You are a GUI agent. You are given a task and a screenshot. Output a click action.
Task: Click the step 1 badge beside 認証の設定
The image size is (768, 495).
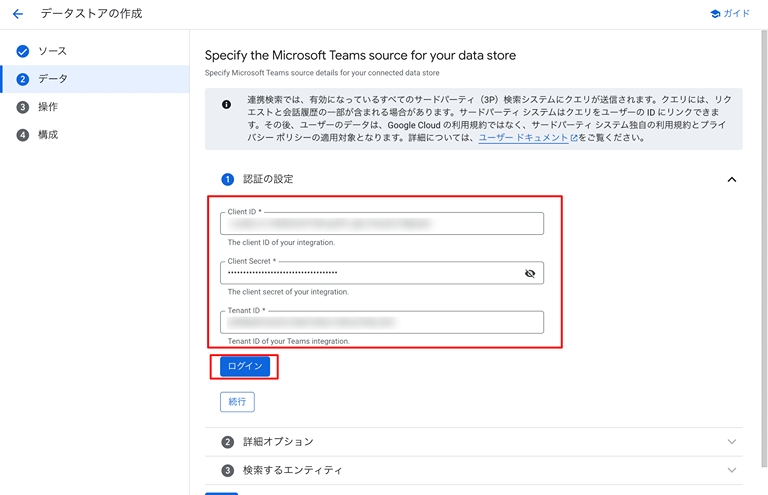tap(227, 179)
